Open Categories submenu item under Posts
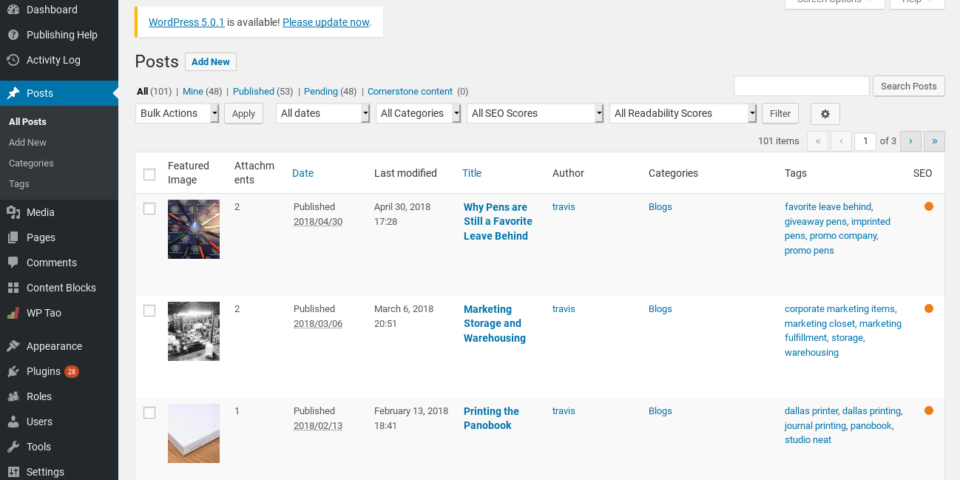This screenshot has height=480, width=960. 31,163
